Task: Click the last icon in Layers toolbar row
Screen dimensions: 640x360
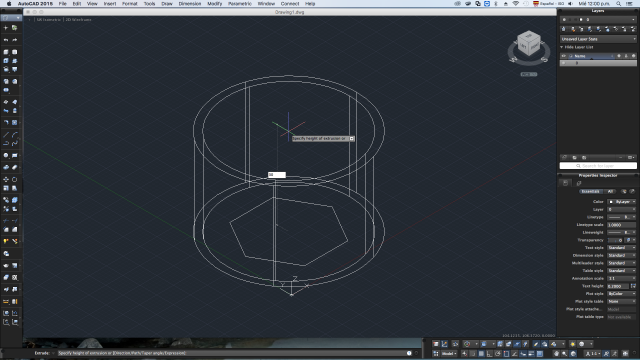Action: pyautogui.click(x=633, y=29)
